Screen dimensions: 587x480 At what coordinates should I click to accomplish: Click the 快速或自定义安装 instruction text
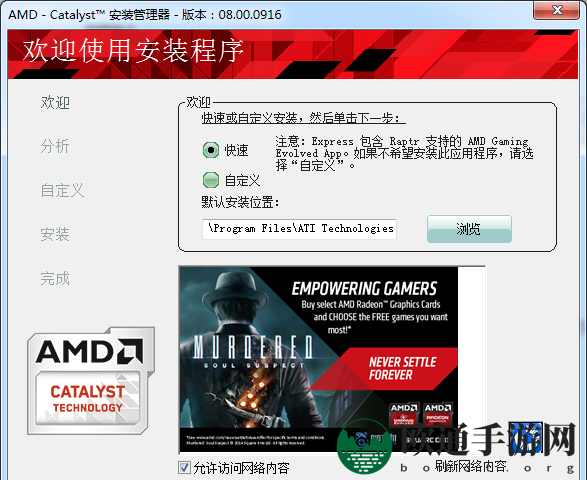[x=304, y=118]
